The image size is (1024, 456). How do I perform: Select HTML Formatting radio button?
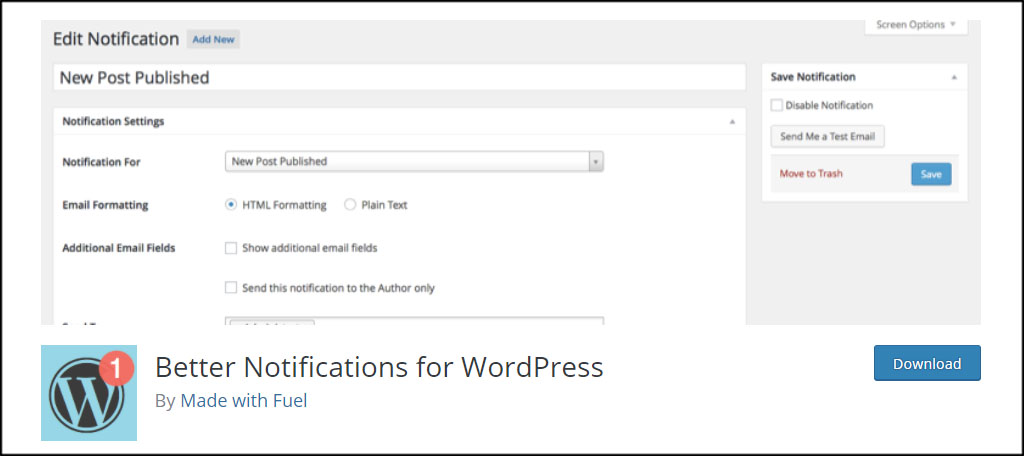231,204
